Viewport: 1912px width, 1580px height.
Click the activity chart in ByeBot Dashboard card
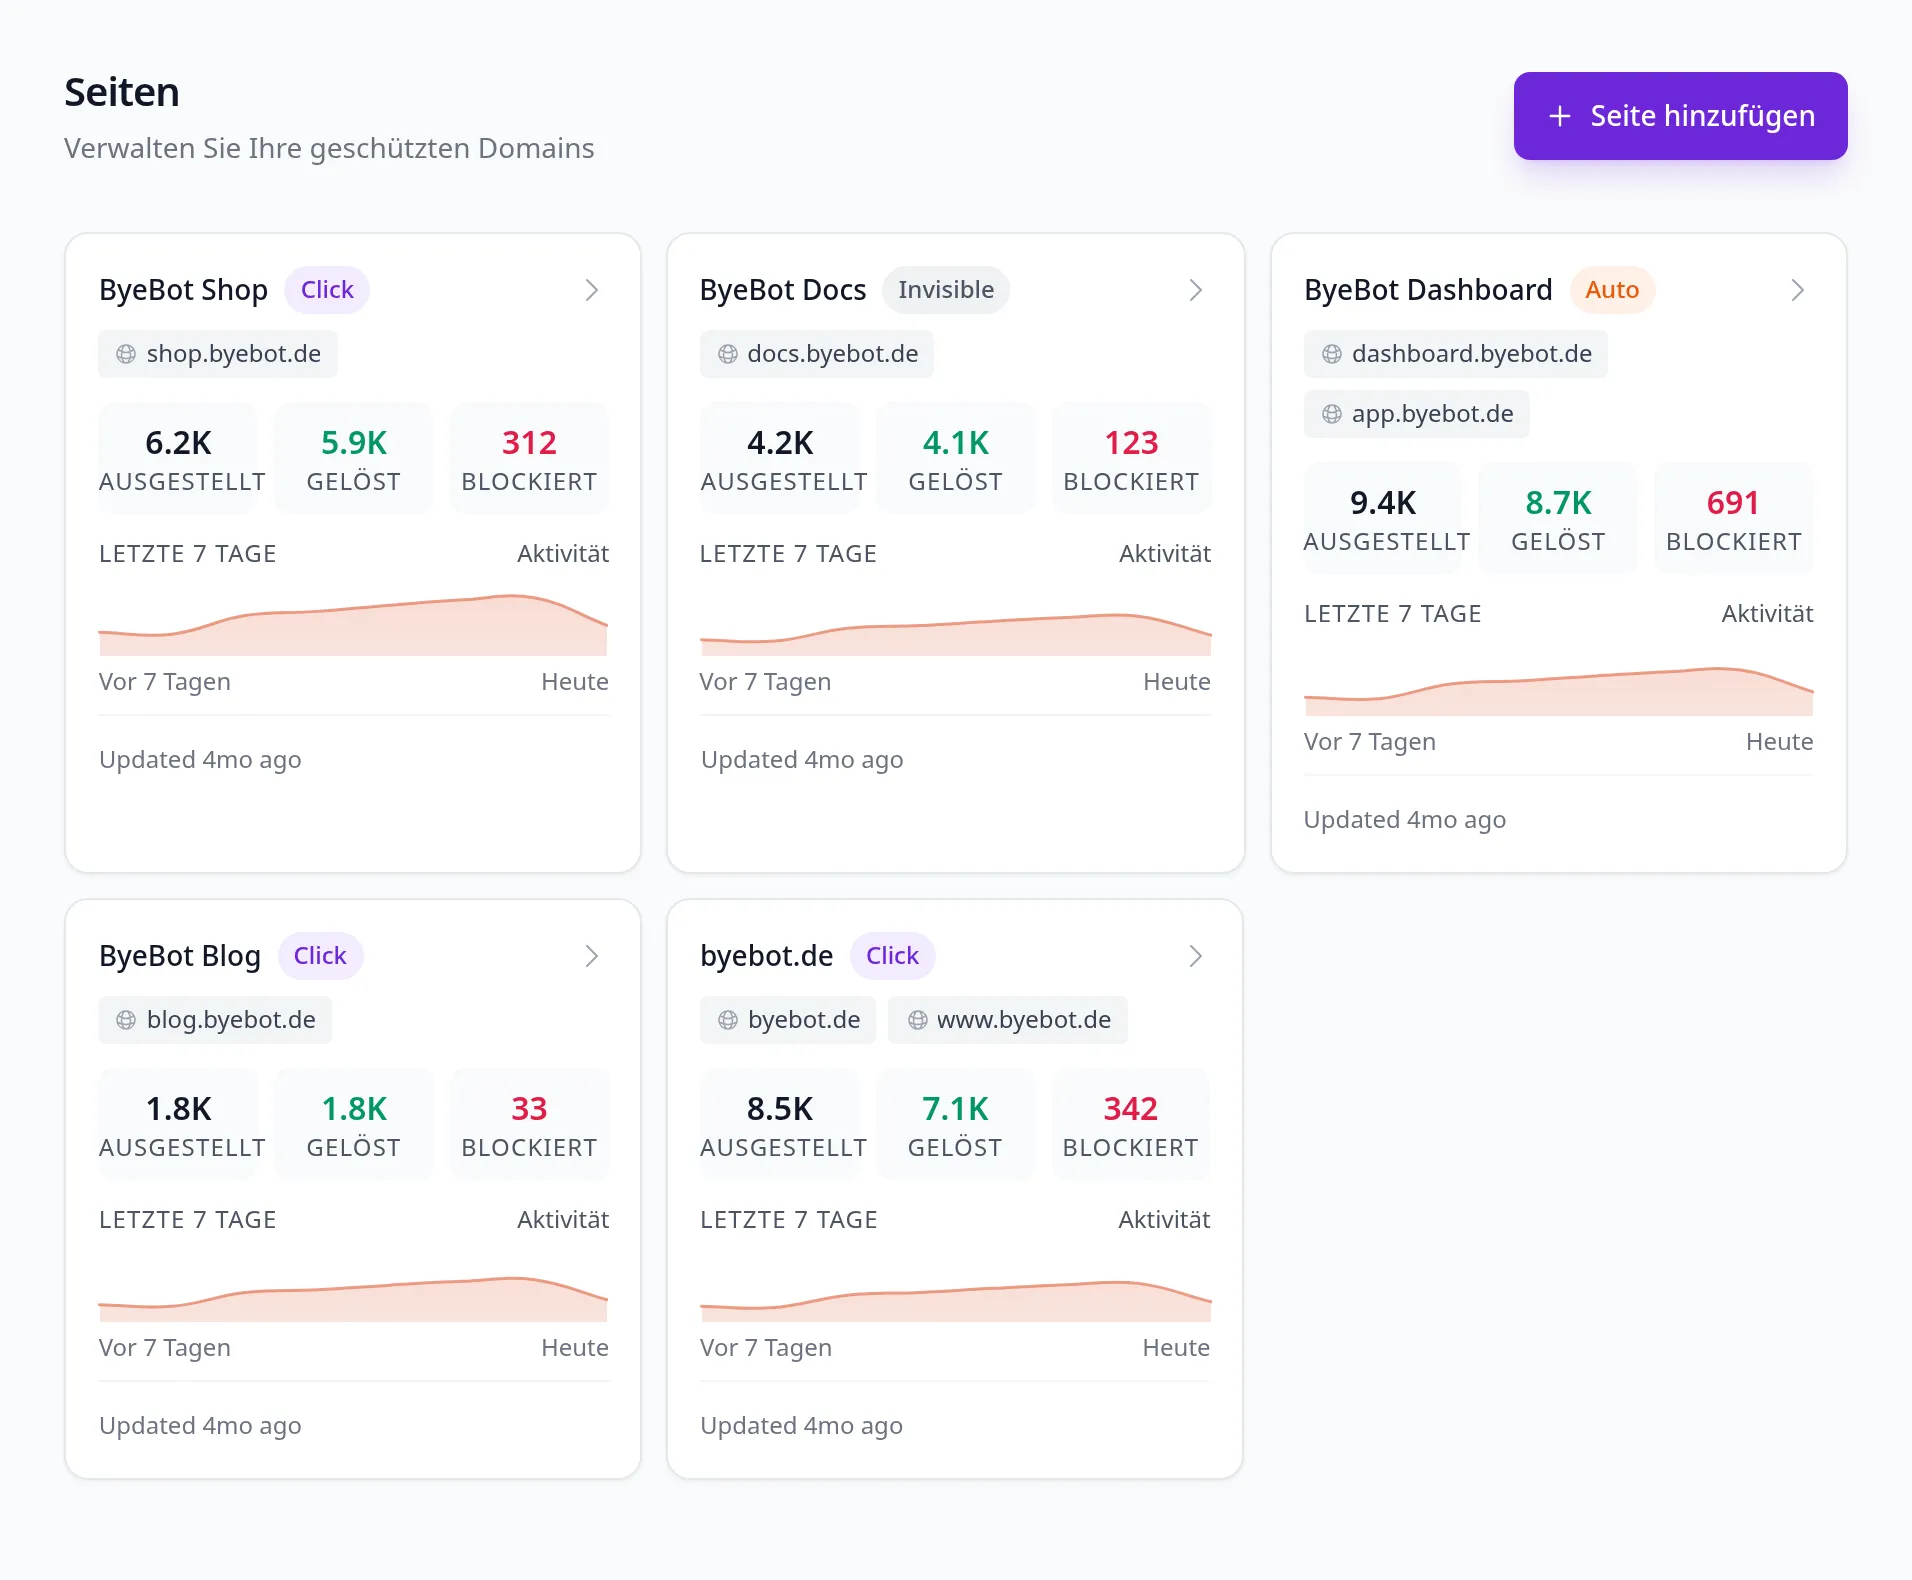[1558, 690]
